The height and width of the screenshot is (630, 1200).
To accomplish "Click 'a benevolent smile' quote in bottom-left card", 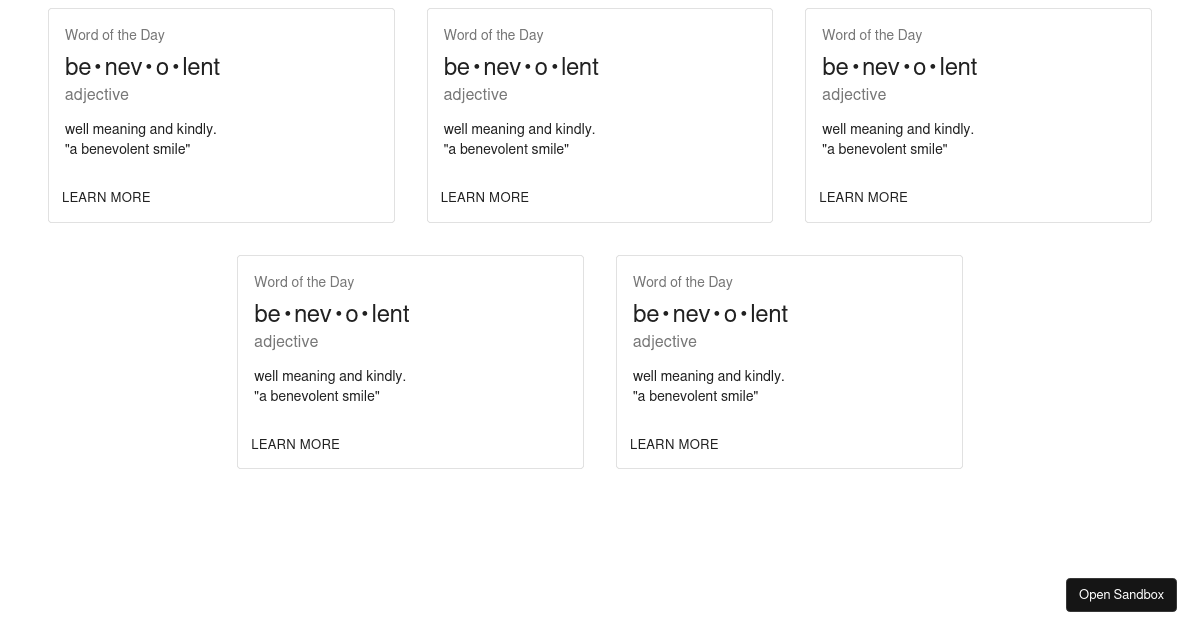I will click(x=317, y=396).
